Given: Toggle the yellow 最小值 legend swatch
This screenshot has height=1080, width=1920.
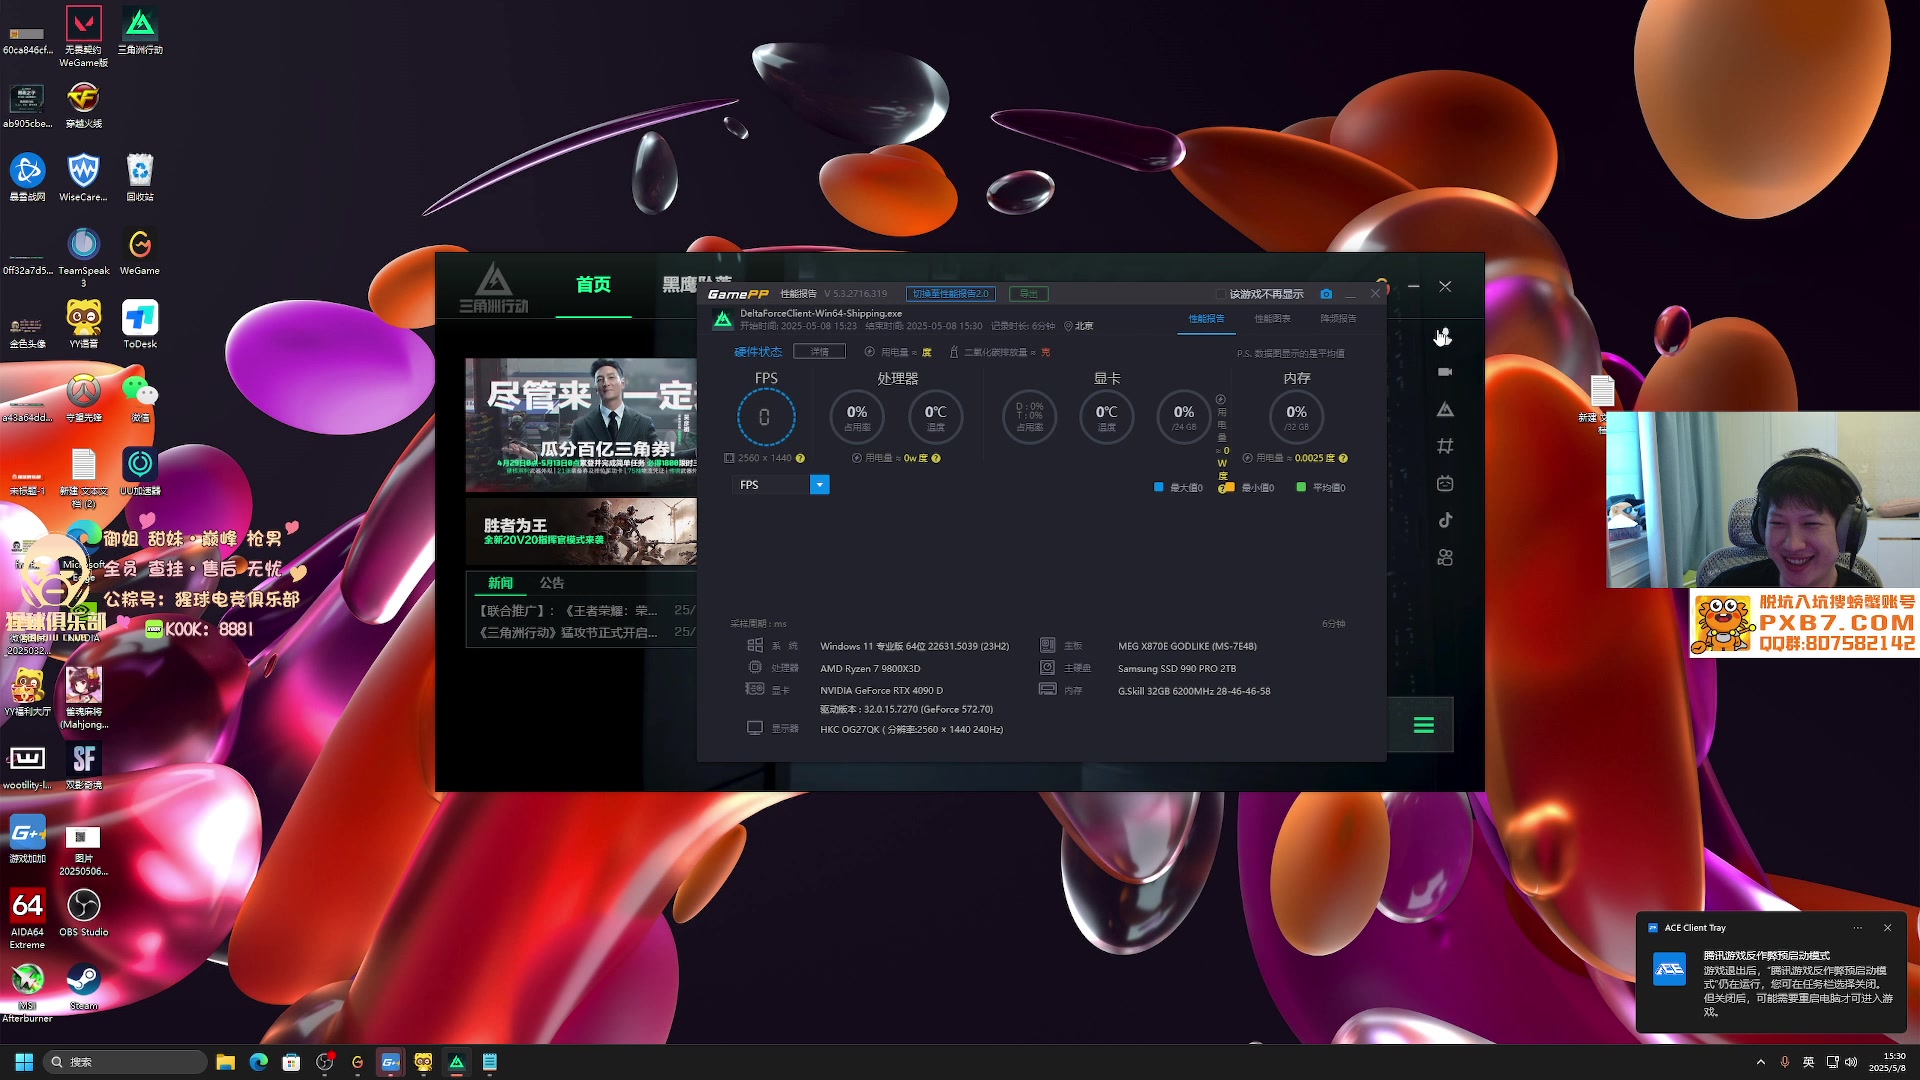Looking at the screenshot, I should [x=1230, y=487].
